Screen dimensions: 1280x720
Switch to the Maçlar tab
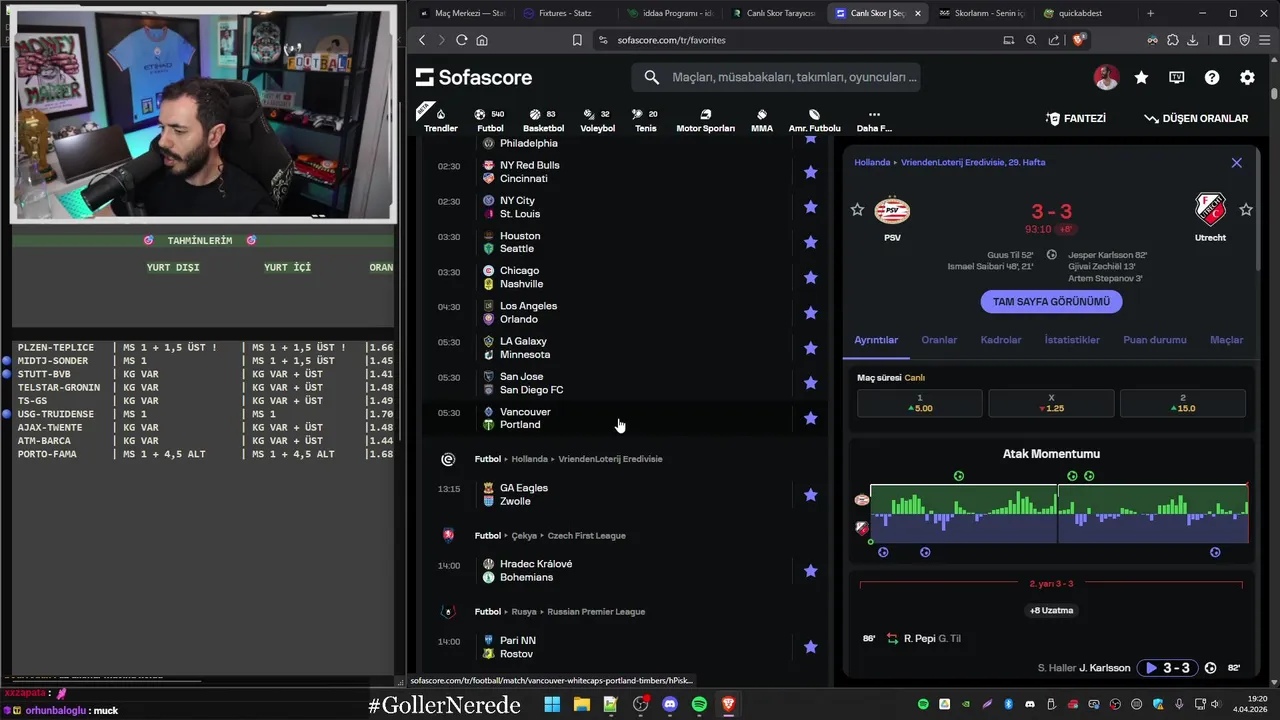point(1226,340)
